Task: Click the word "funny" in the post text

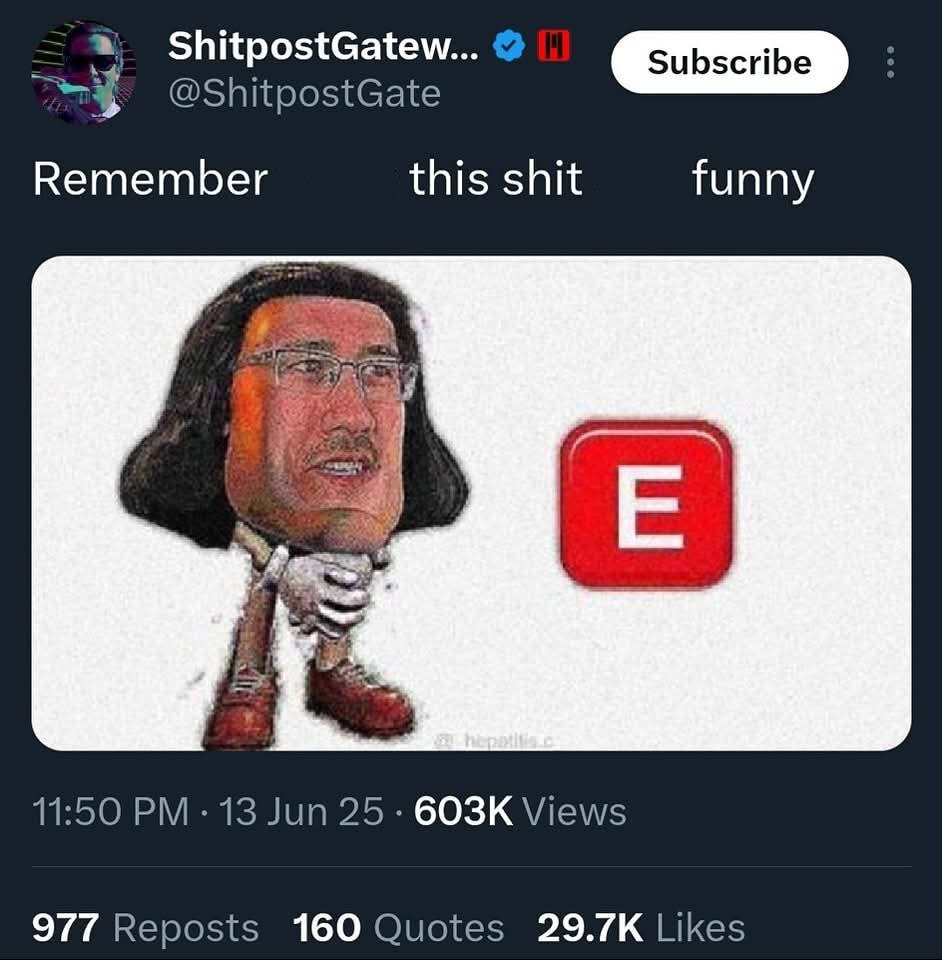Action: click(753, 181)
